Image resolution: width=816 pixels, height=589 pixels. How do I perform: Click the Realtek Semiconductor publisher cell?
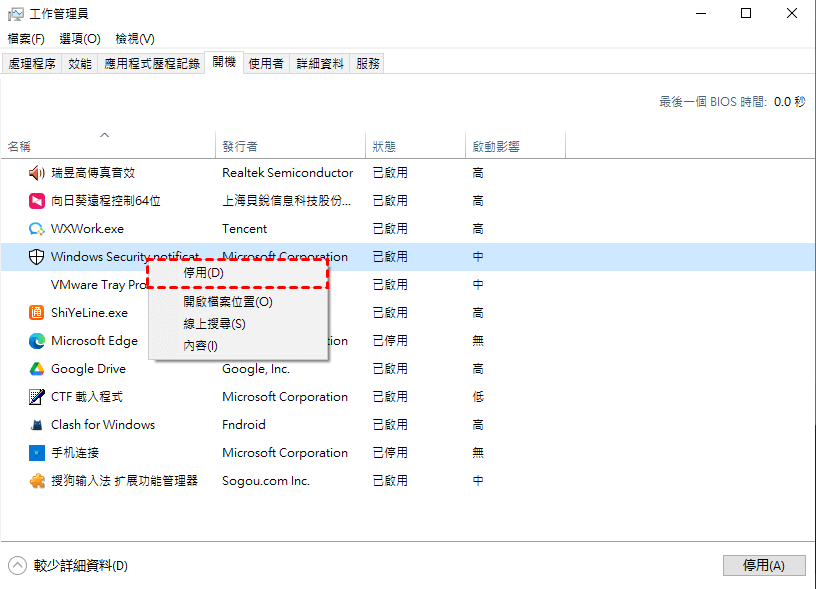click(288, 173)
